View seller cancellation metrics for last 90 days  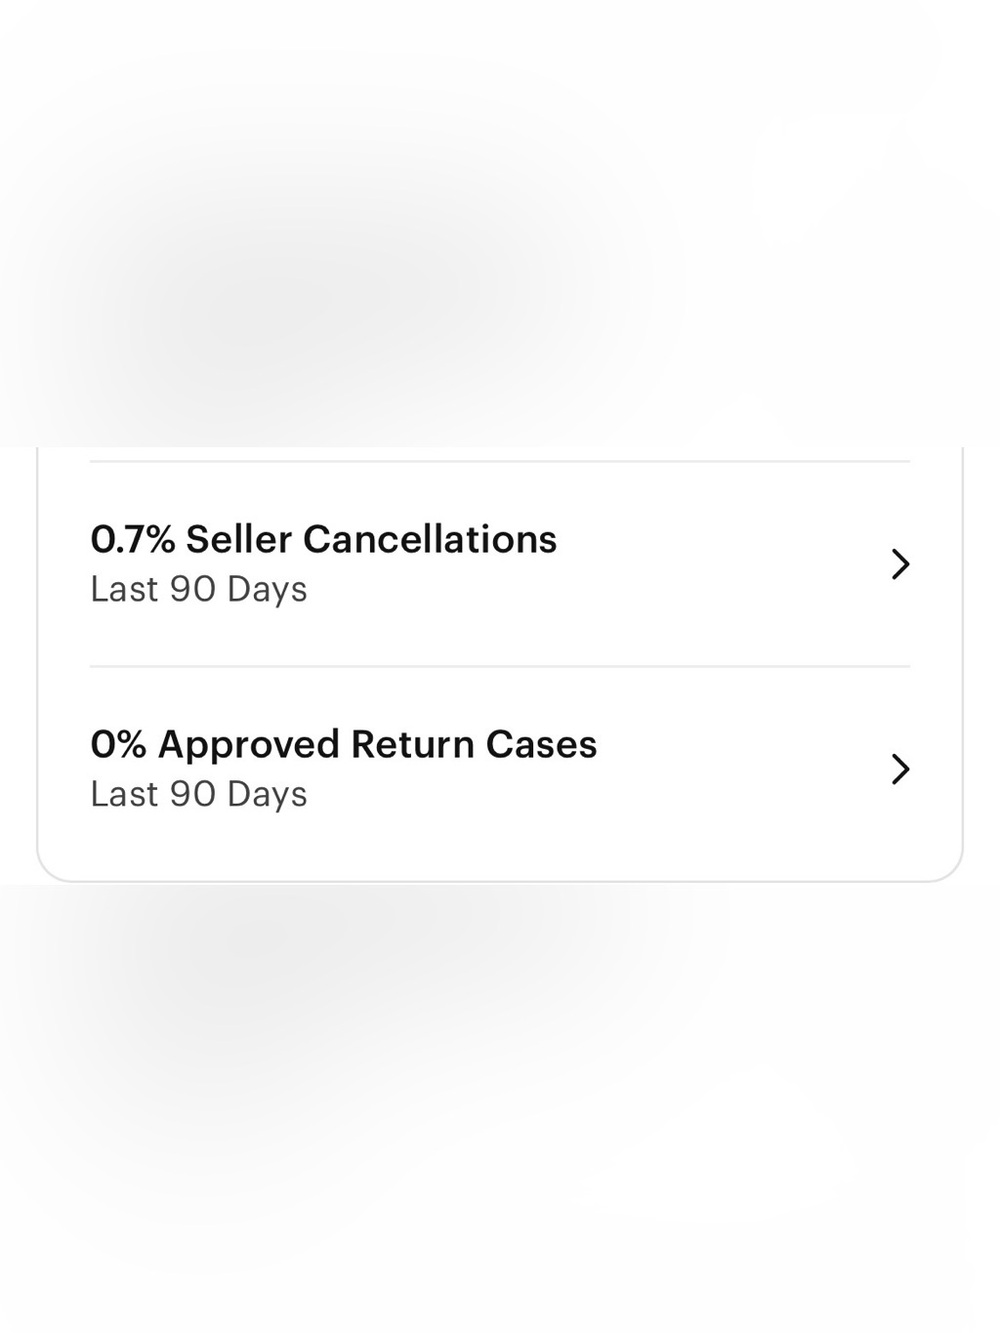click(x=500, y=564)
